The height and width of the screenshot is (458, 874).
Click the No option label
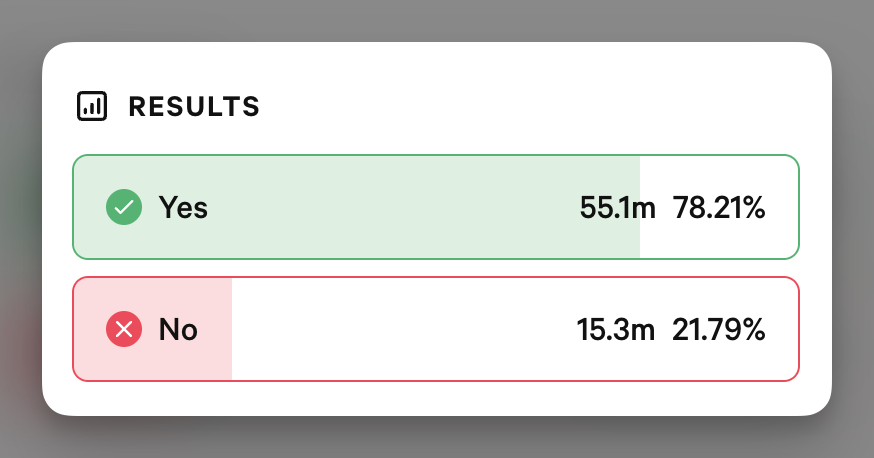(x=178, y=329)
